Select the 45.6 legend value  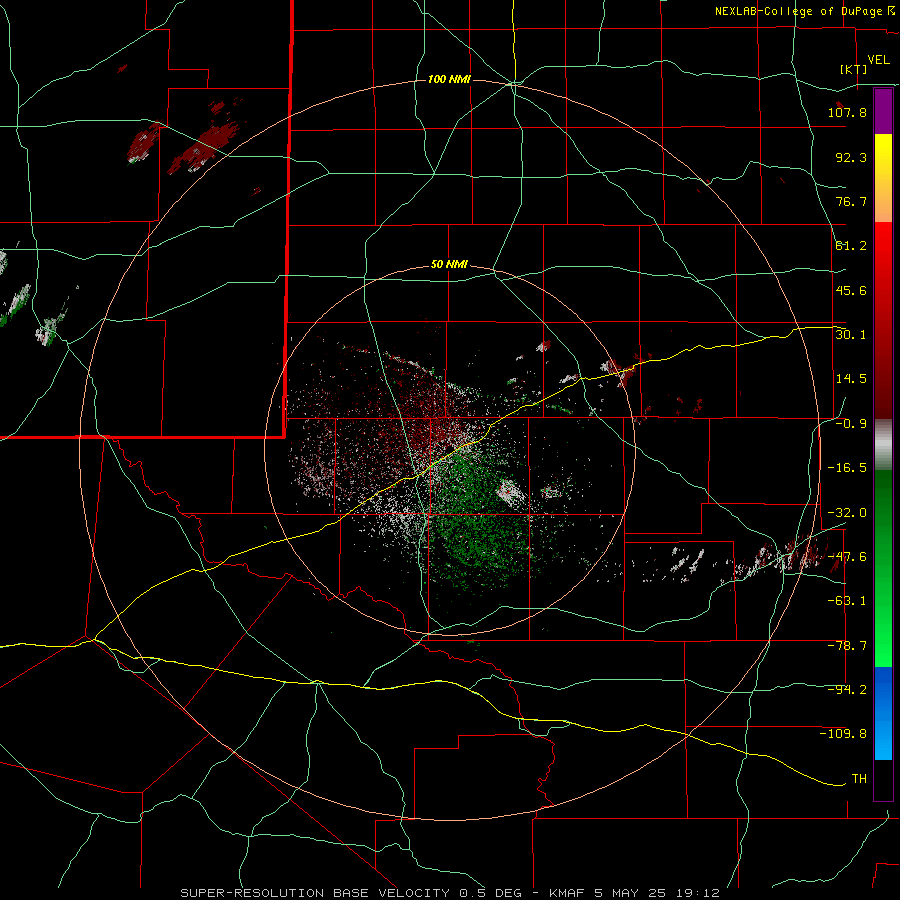(851, 290)
